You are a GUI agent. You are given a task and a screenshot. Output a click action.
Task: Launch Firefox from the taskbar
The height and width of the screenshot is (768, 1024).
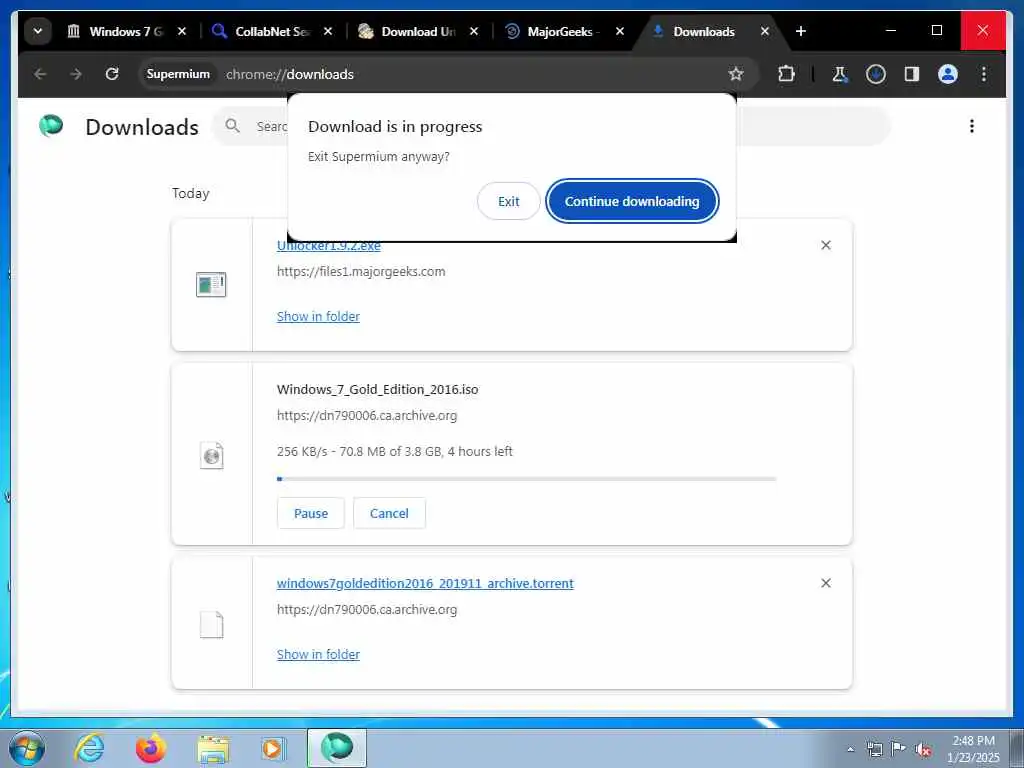point(151,748)
